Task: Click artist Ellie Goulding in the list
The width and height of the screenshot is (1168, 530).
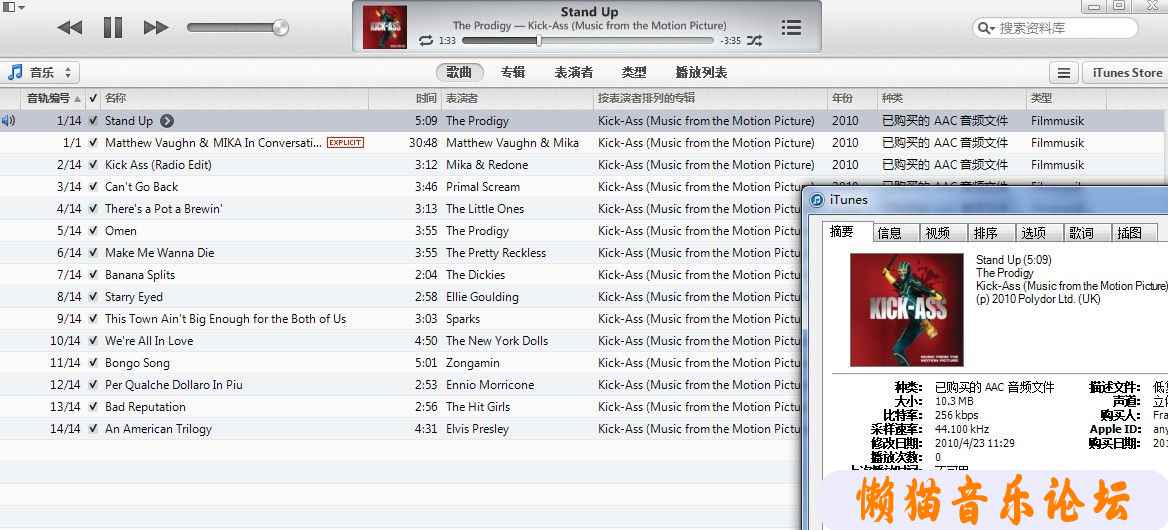Action: click(x=482, y=297)
